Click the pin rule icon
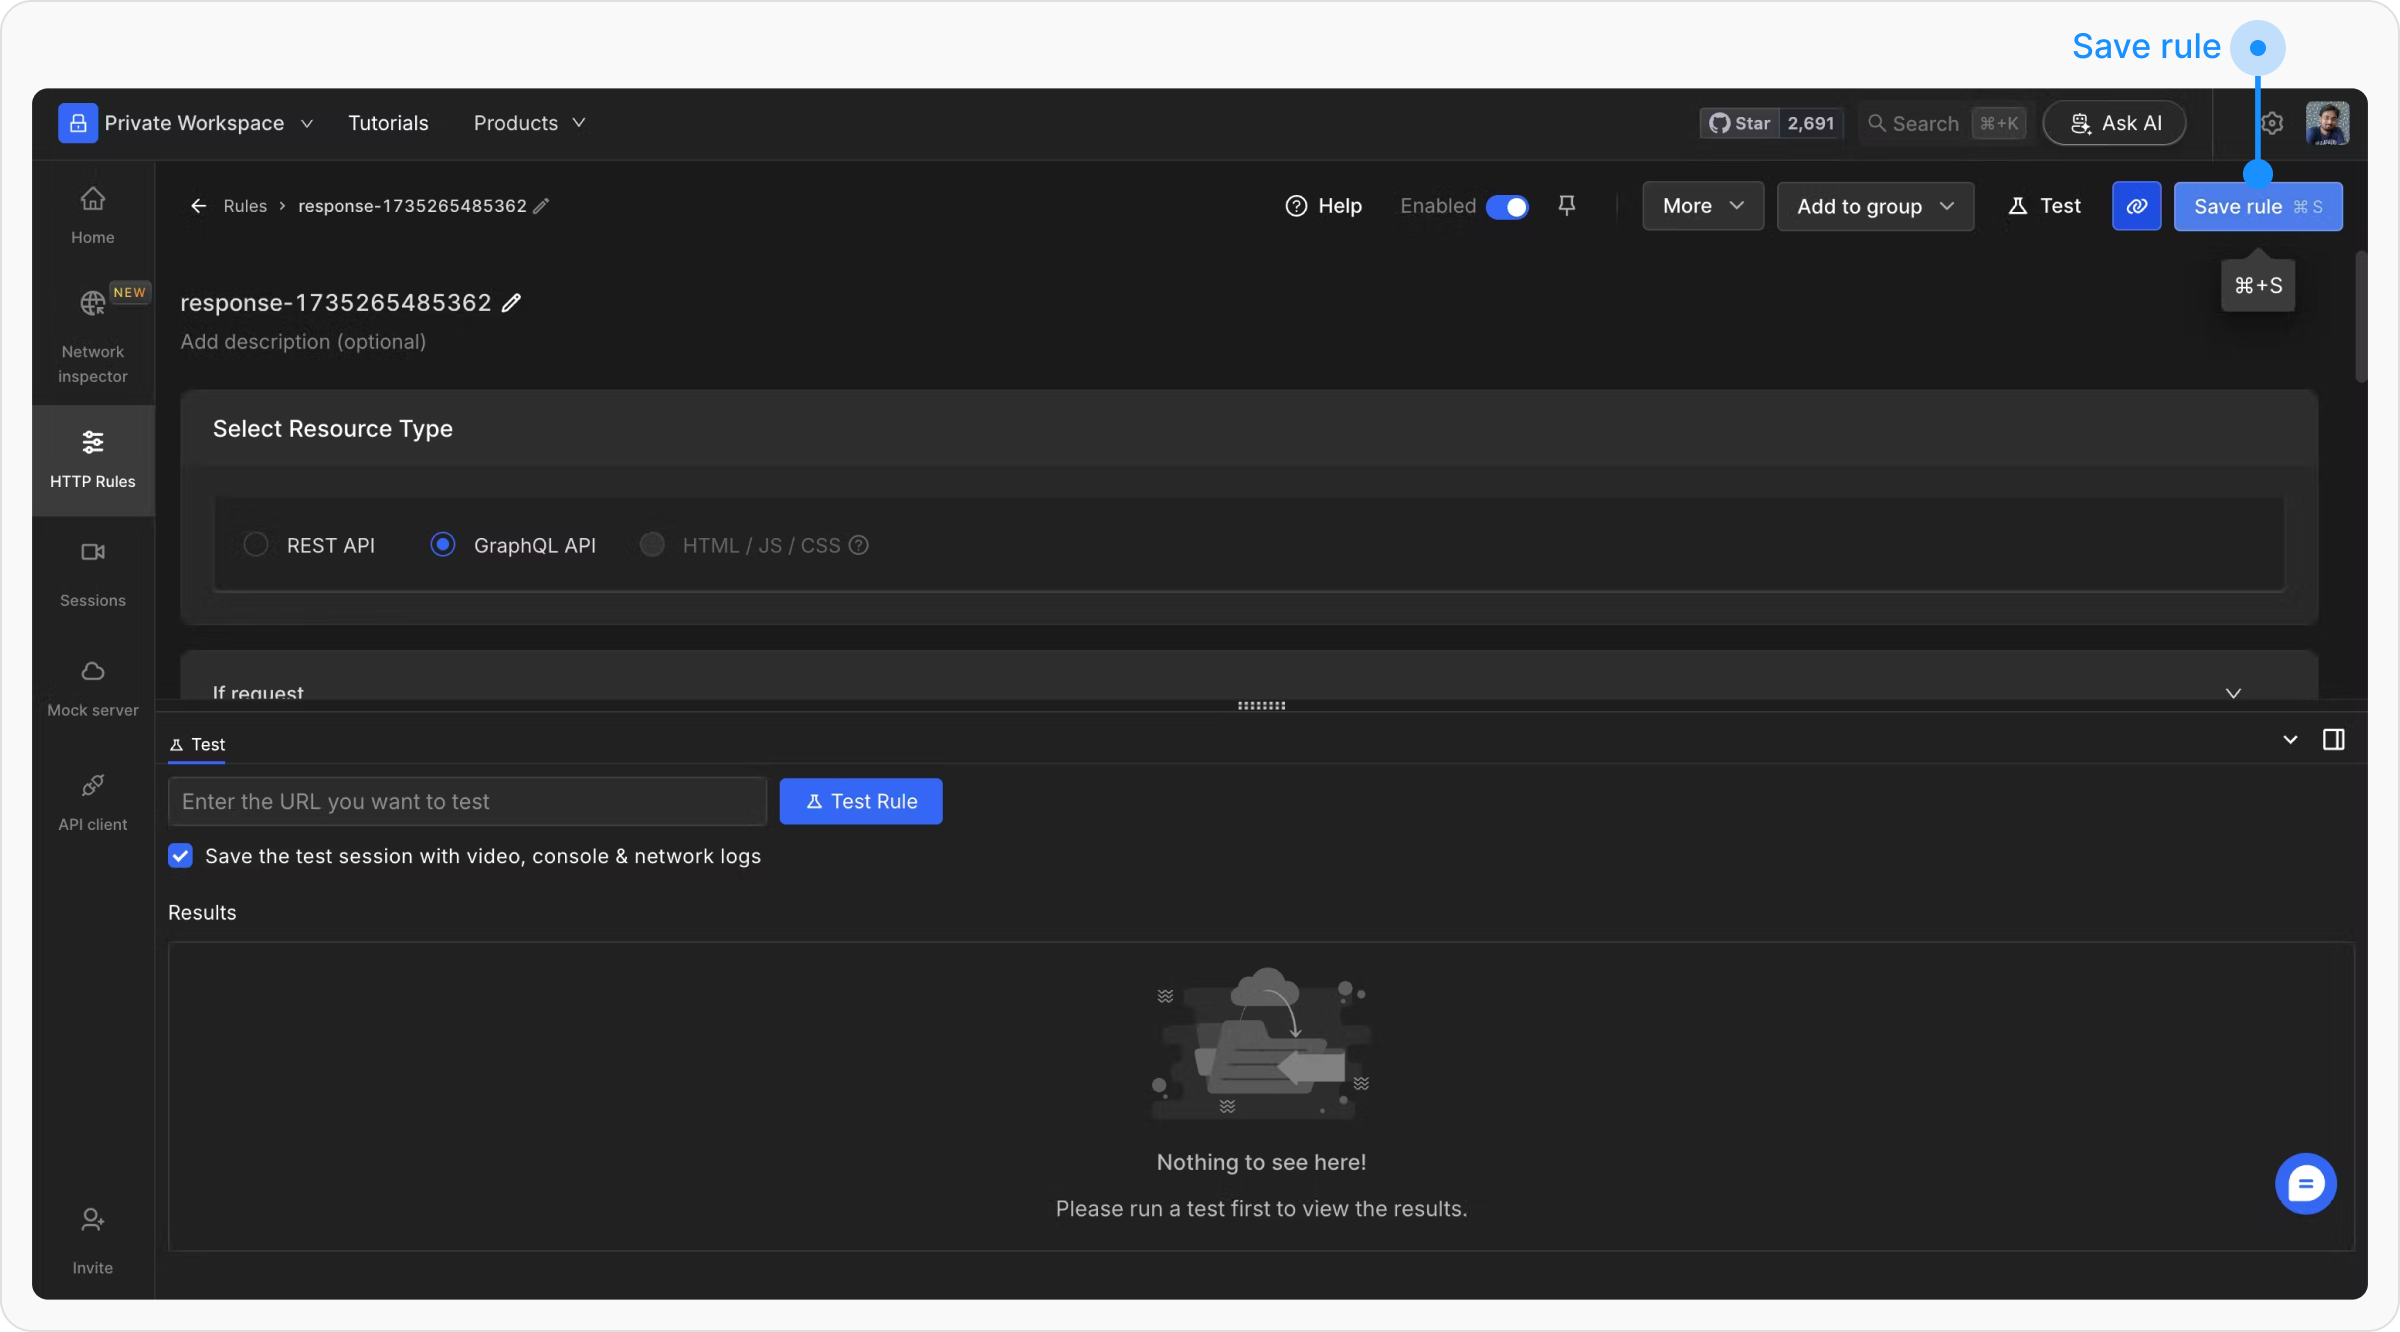This screenshot has width=2400, height=1332. (1567, 205)
